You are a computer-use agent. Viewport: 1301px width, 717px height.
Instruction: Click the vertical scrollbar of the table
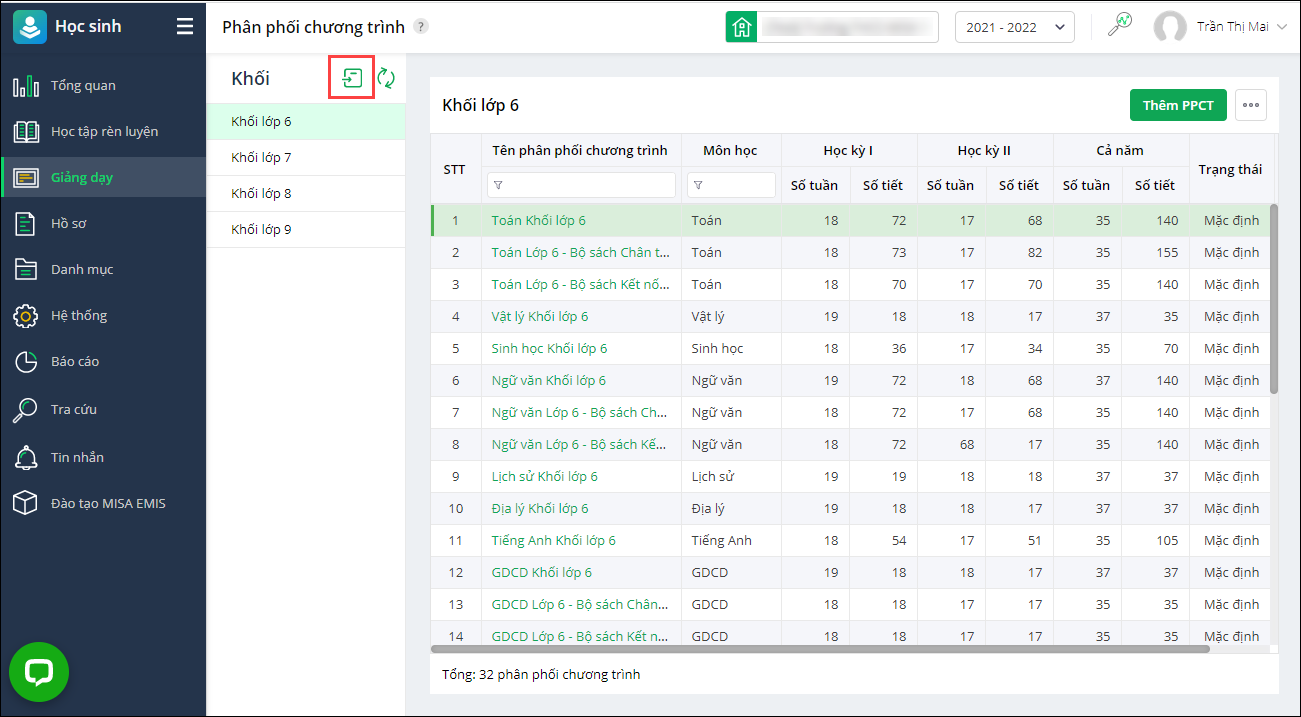click(x=1274, y=298)
